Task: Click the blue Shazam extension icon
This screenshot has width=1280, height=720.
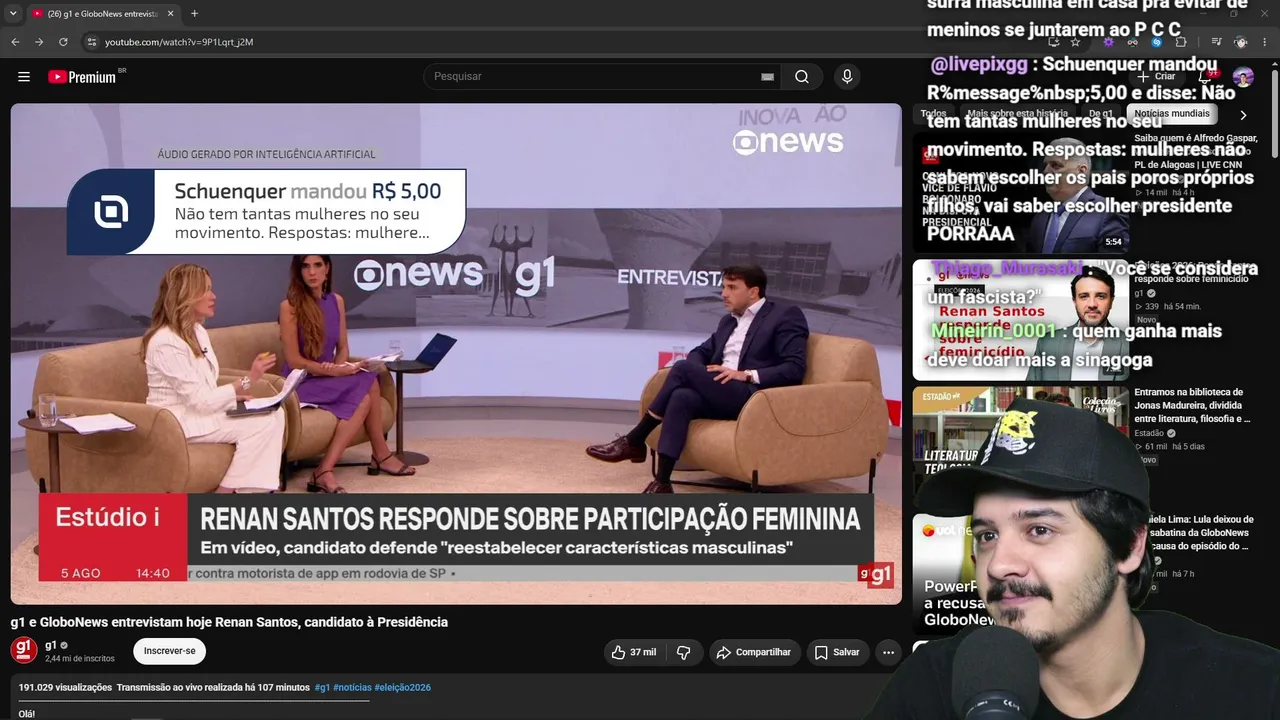Action: pos(1156,42)
